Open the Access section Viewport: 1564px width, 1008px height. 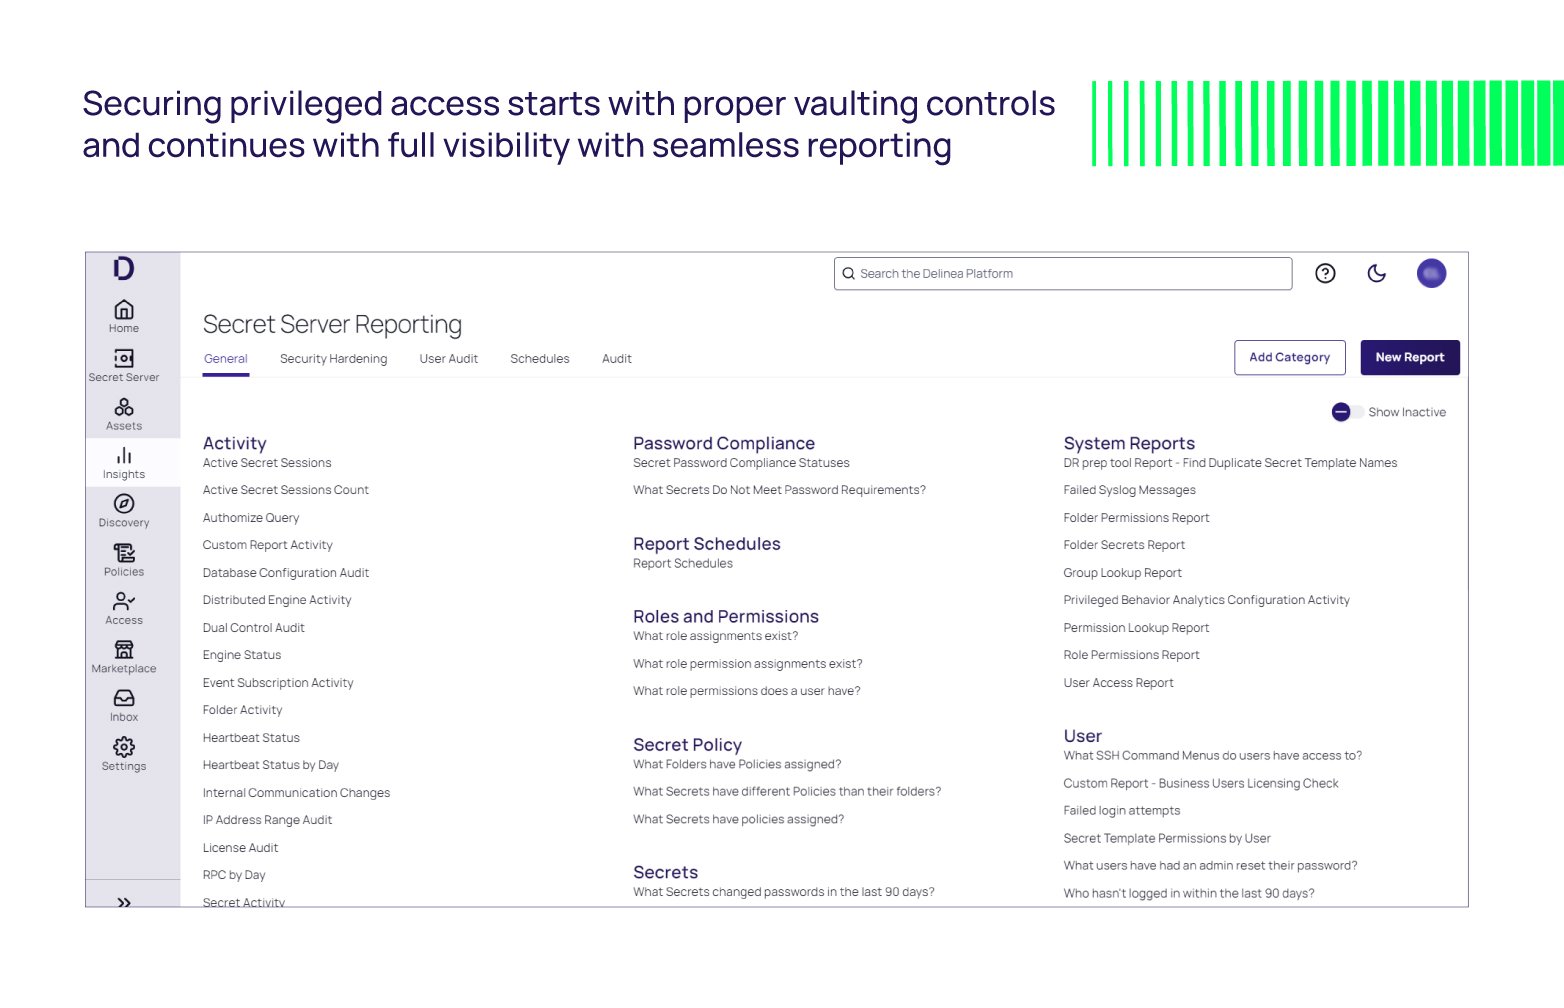tap(123, 606)
